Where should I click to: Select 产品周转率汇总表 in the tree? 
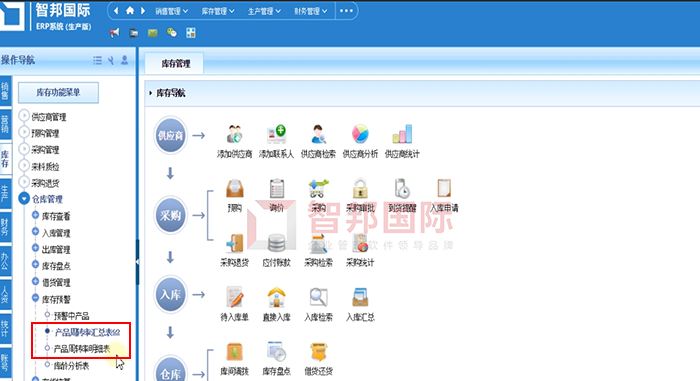[x=88, y=332]
